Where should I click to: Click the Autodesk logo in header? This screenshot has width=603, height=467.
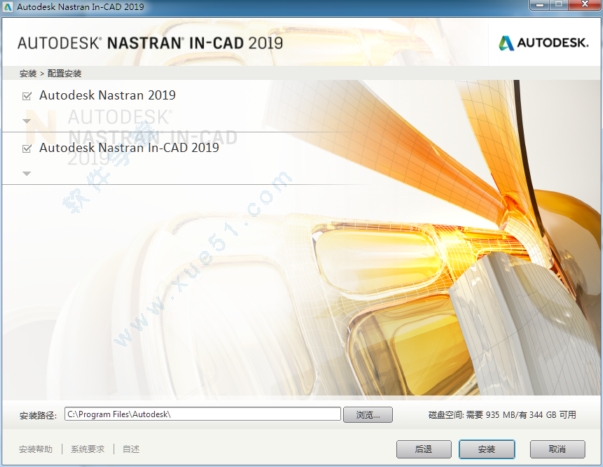pos(543,43)
